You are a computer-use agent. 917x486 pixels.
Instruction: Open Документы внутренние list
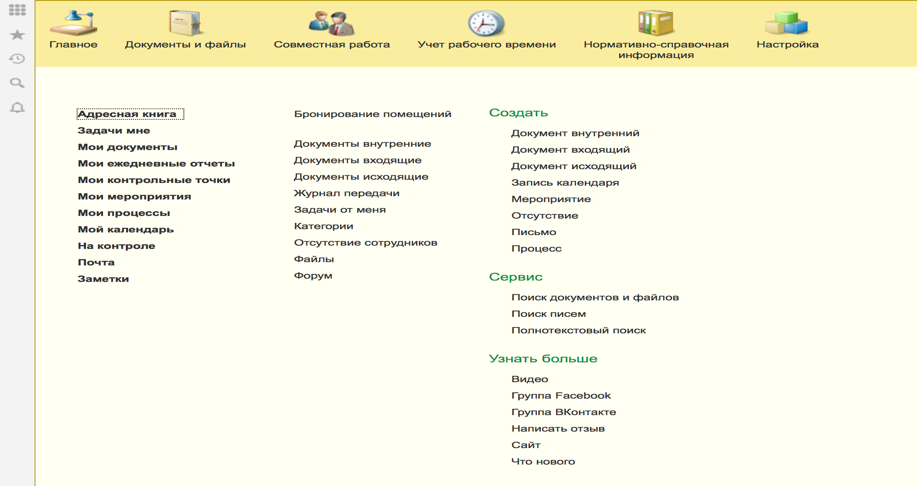click(x=363, y=144)
